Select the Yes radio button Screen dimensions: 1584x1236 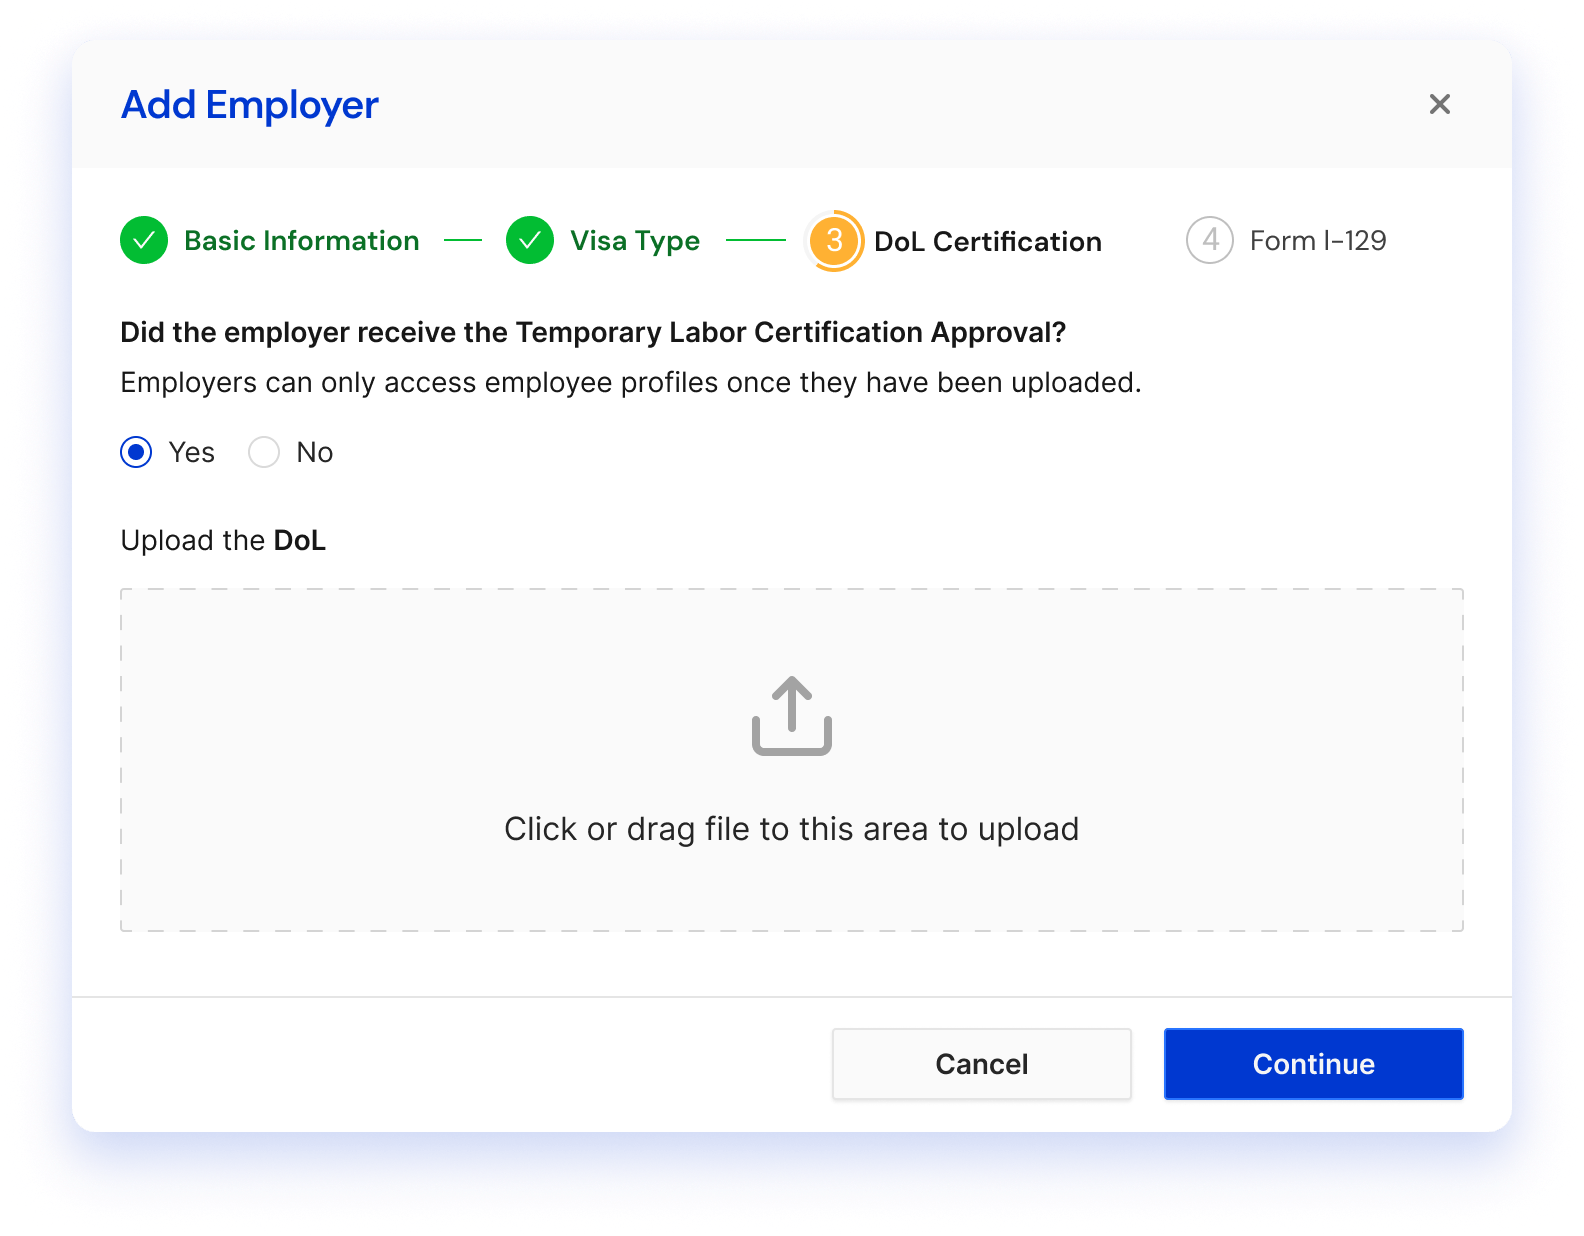(136, 452)
